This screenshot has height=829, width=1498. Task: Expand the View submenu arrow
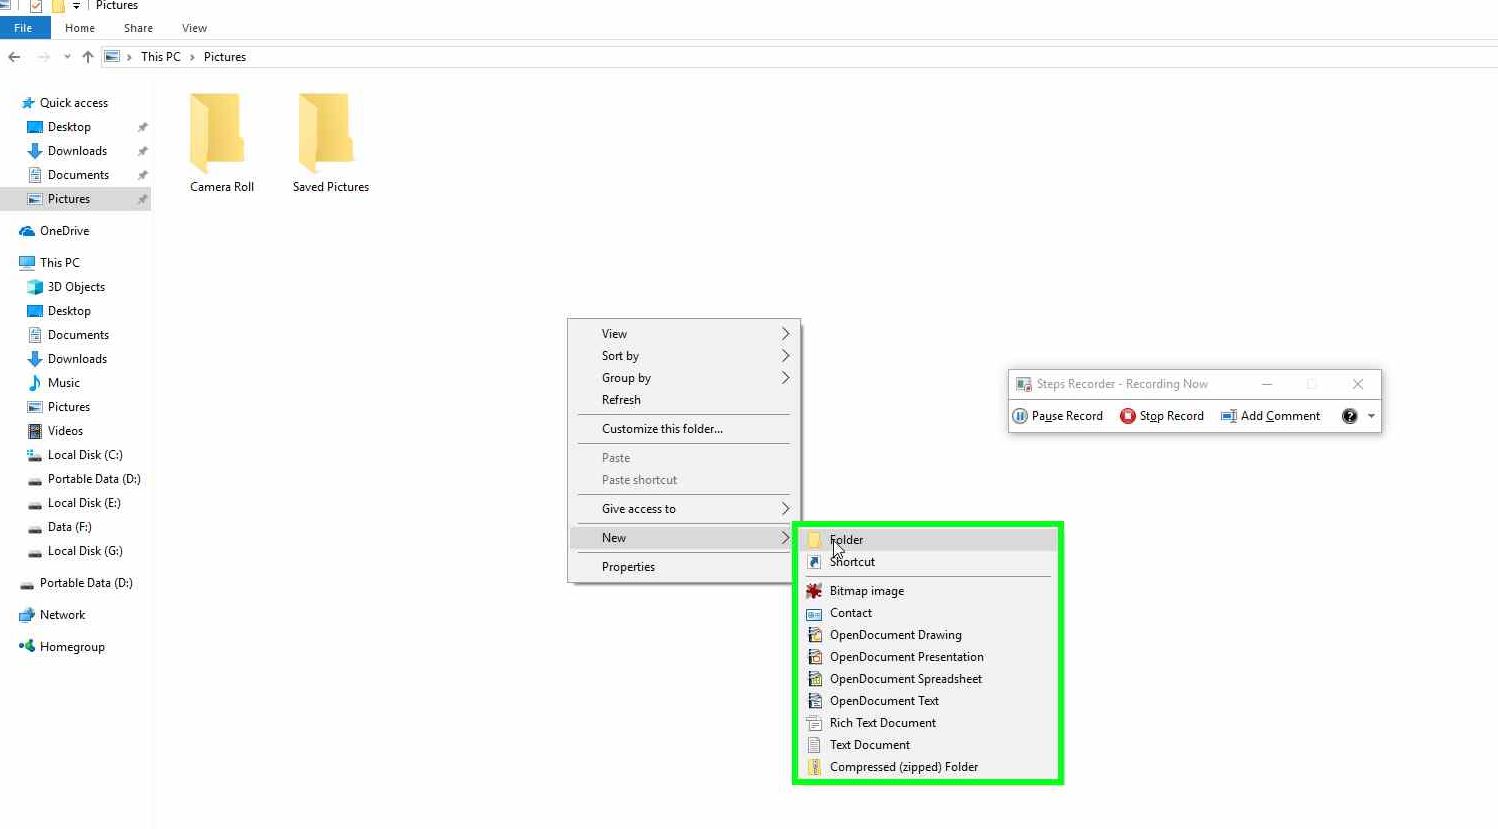click(x=785, y=334)
